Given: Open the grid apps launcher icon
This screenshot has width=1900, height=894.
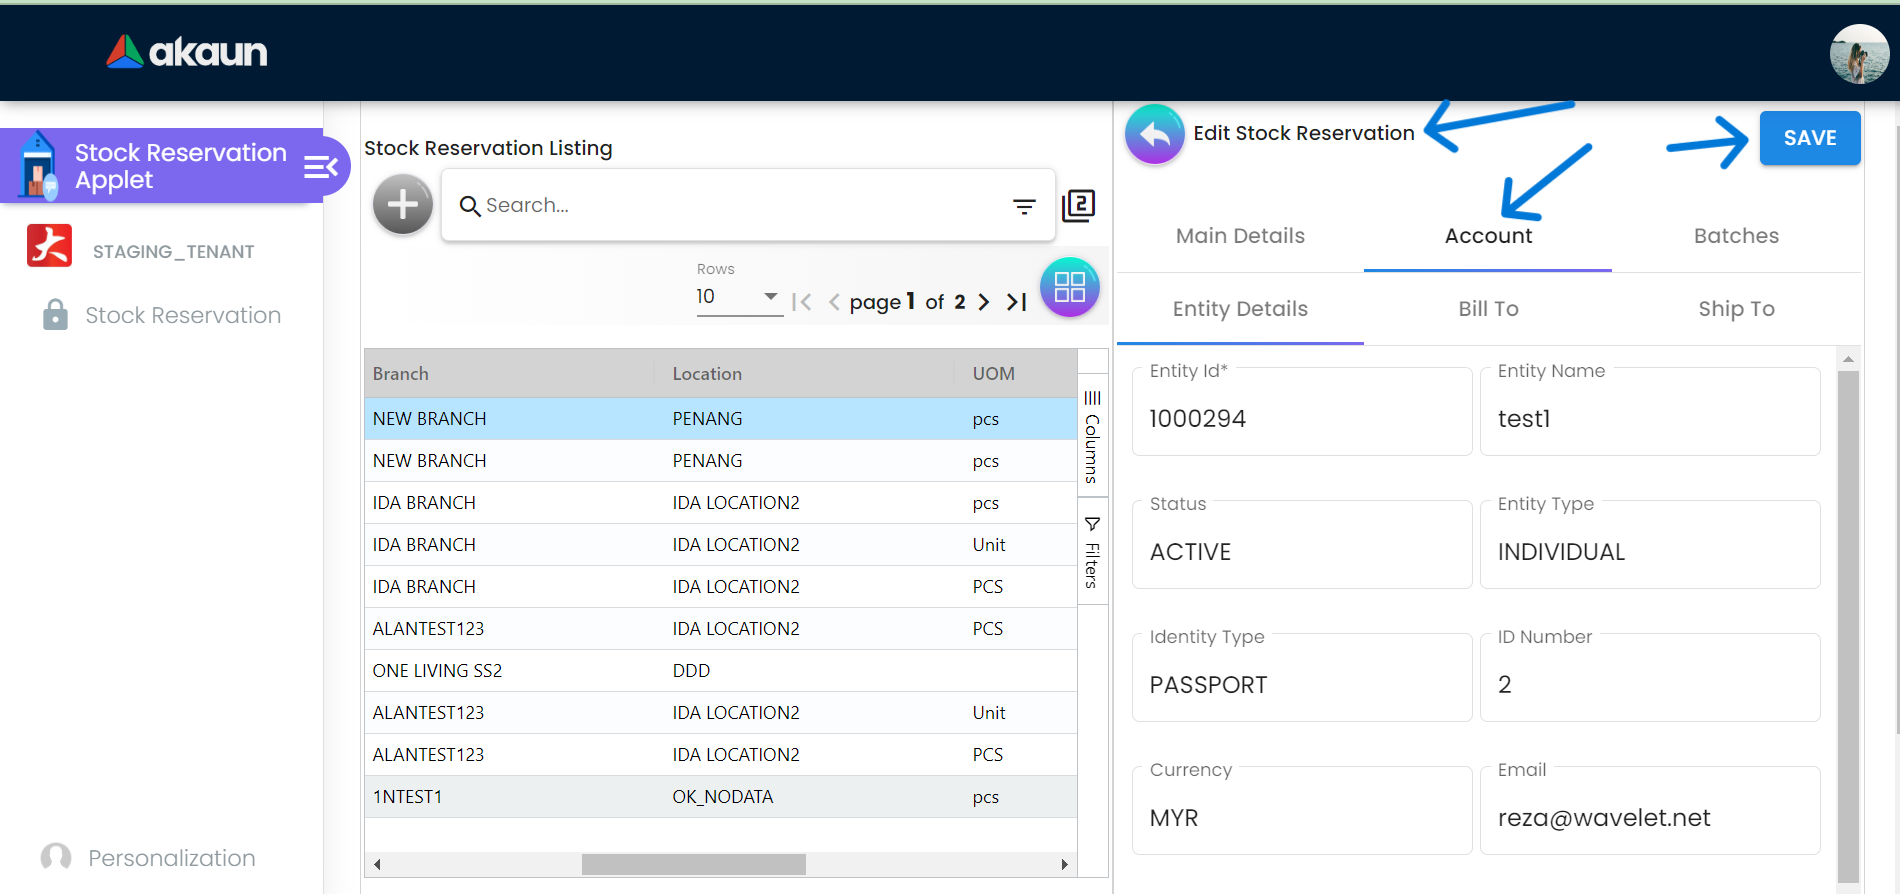Looking at the screenshot, I should click(1069, 287).
